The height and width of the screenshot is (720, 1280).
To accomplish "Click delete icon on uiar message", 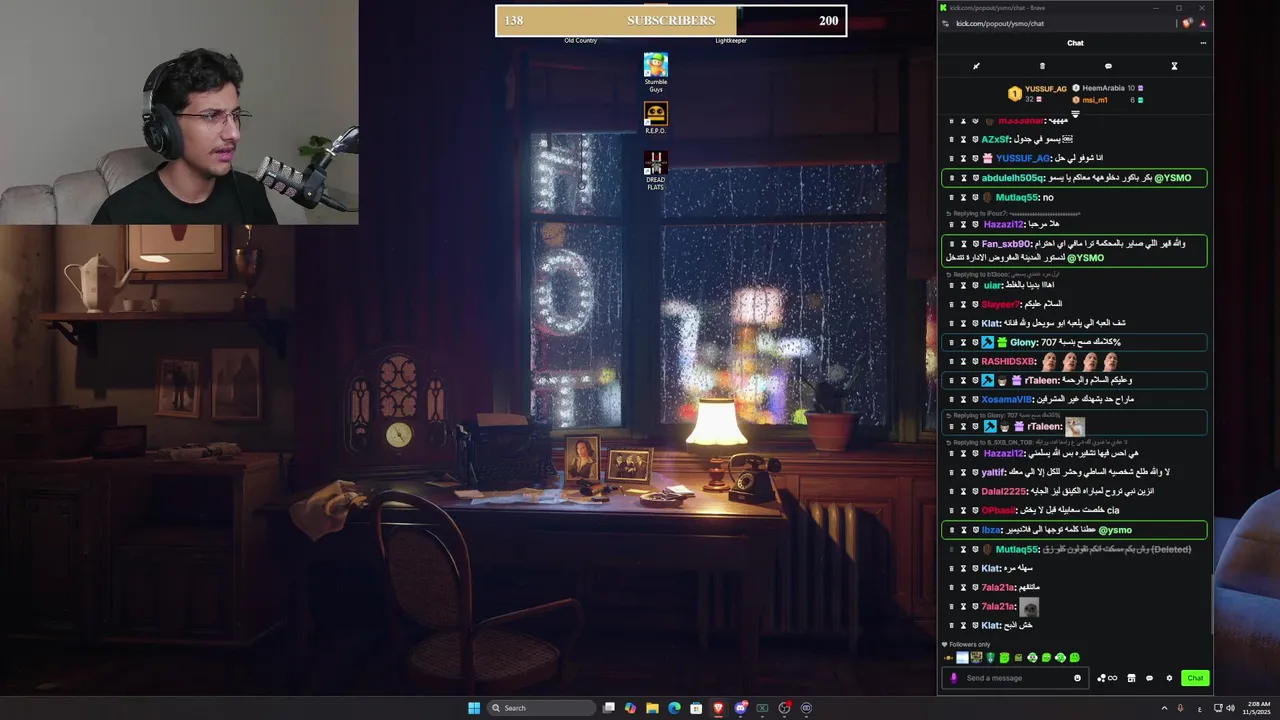I will click(x=951, y=285).
